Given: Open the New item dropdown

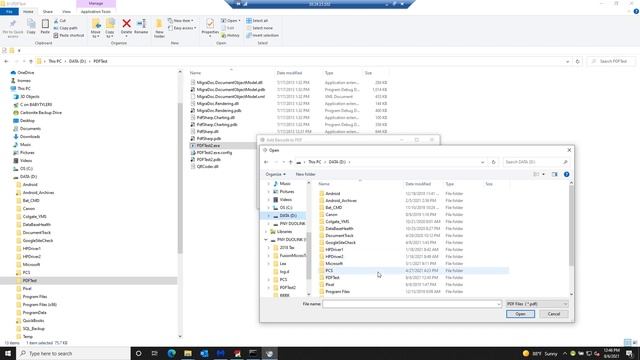Looking at the screenshot, I should pos(180,20).
